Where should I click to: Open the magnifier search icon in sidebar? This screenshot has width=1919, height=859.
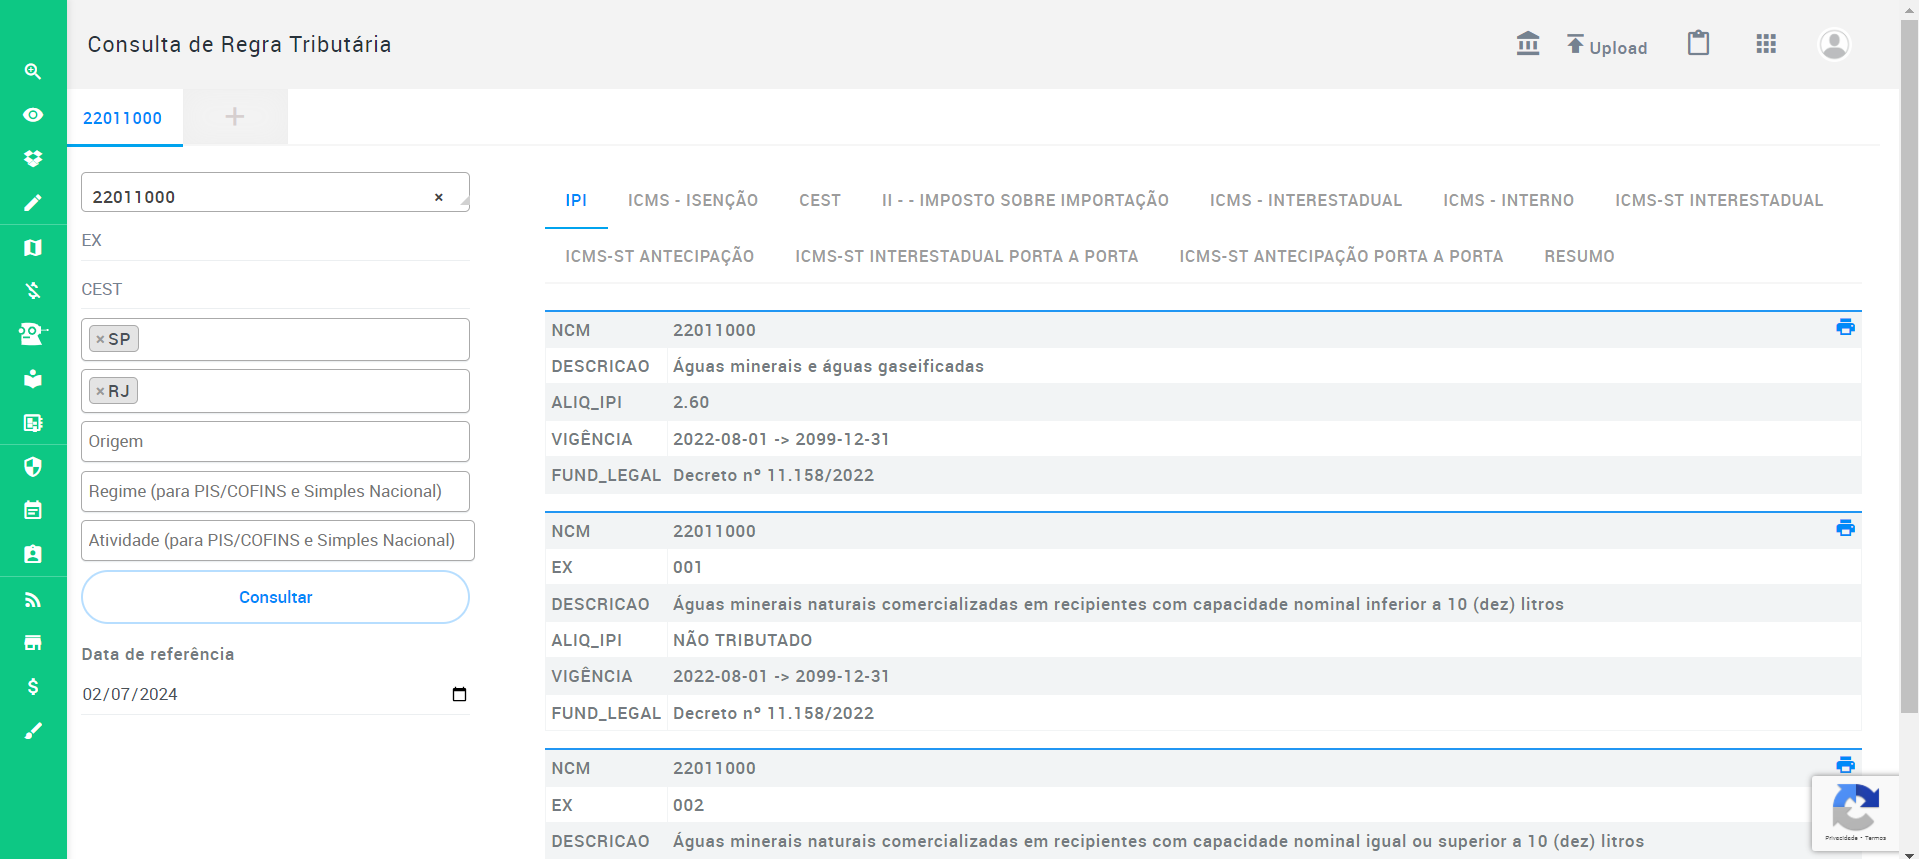(x=33, y=71)
